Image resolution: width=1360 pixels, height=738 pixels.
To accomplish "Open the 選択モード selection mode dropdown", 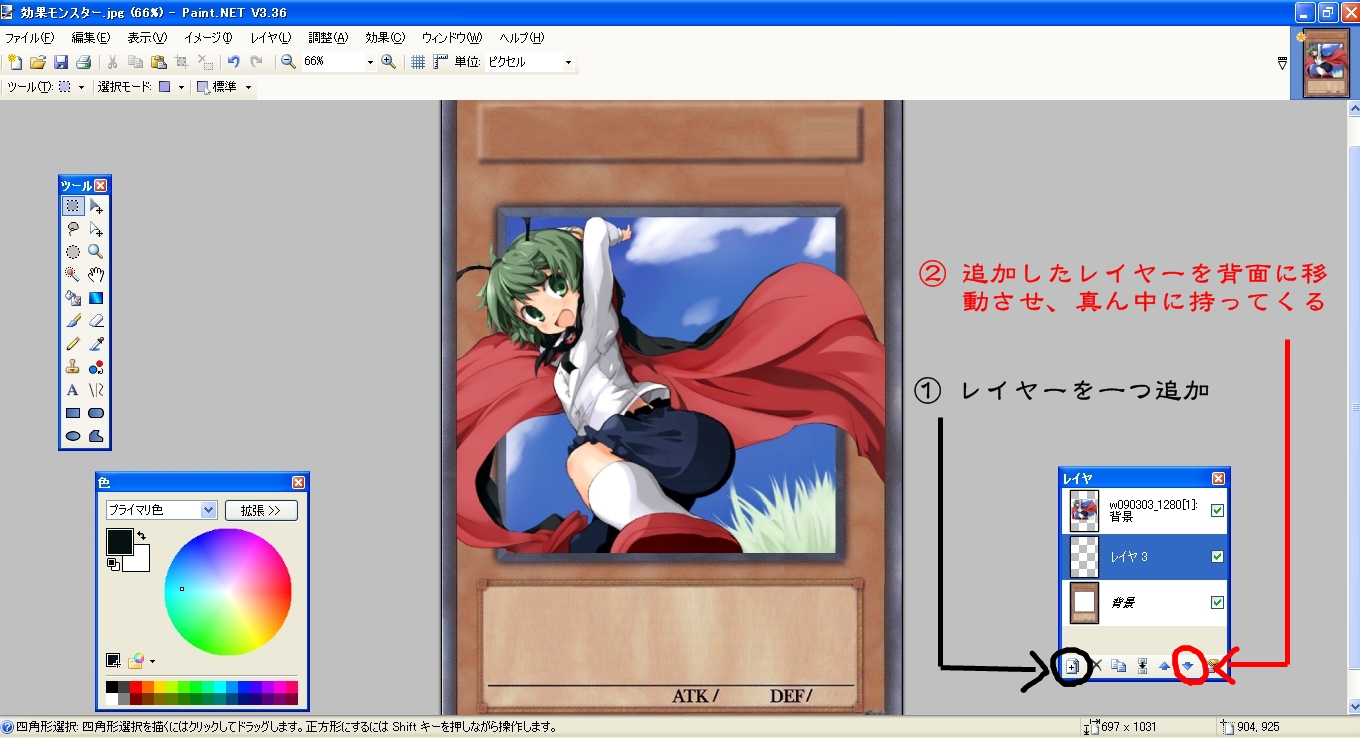I will click(181, 88).
